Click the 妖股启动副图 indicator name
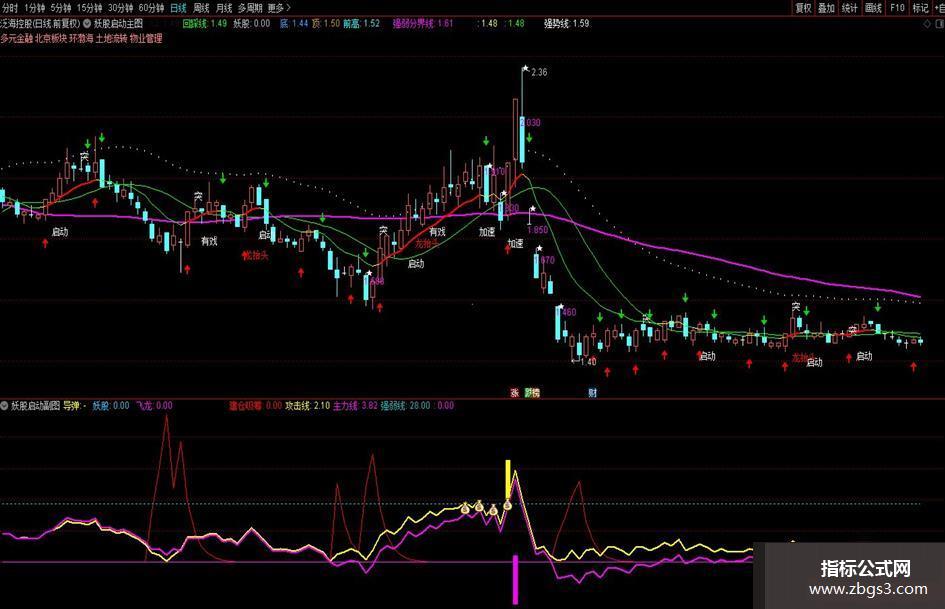The image size is (945, 609). pos(36,406)
